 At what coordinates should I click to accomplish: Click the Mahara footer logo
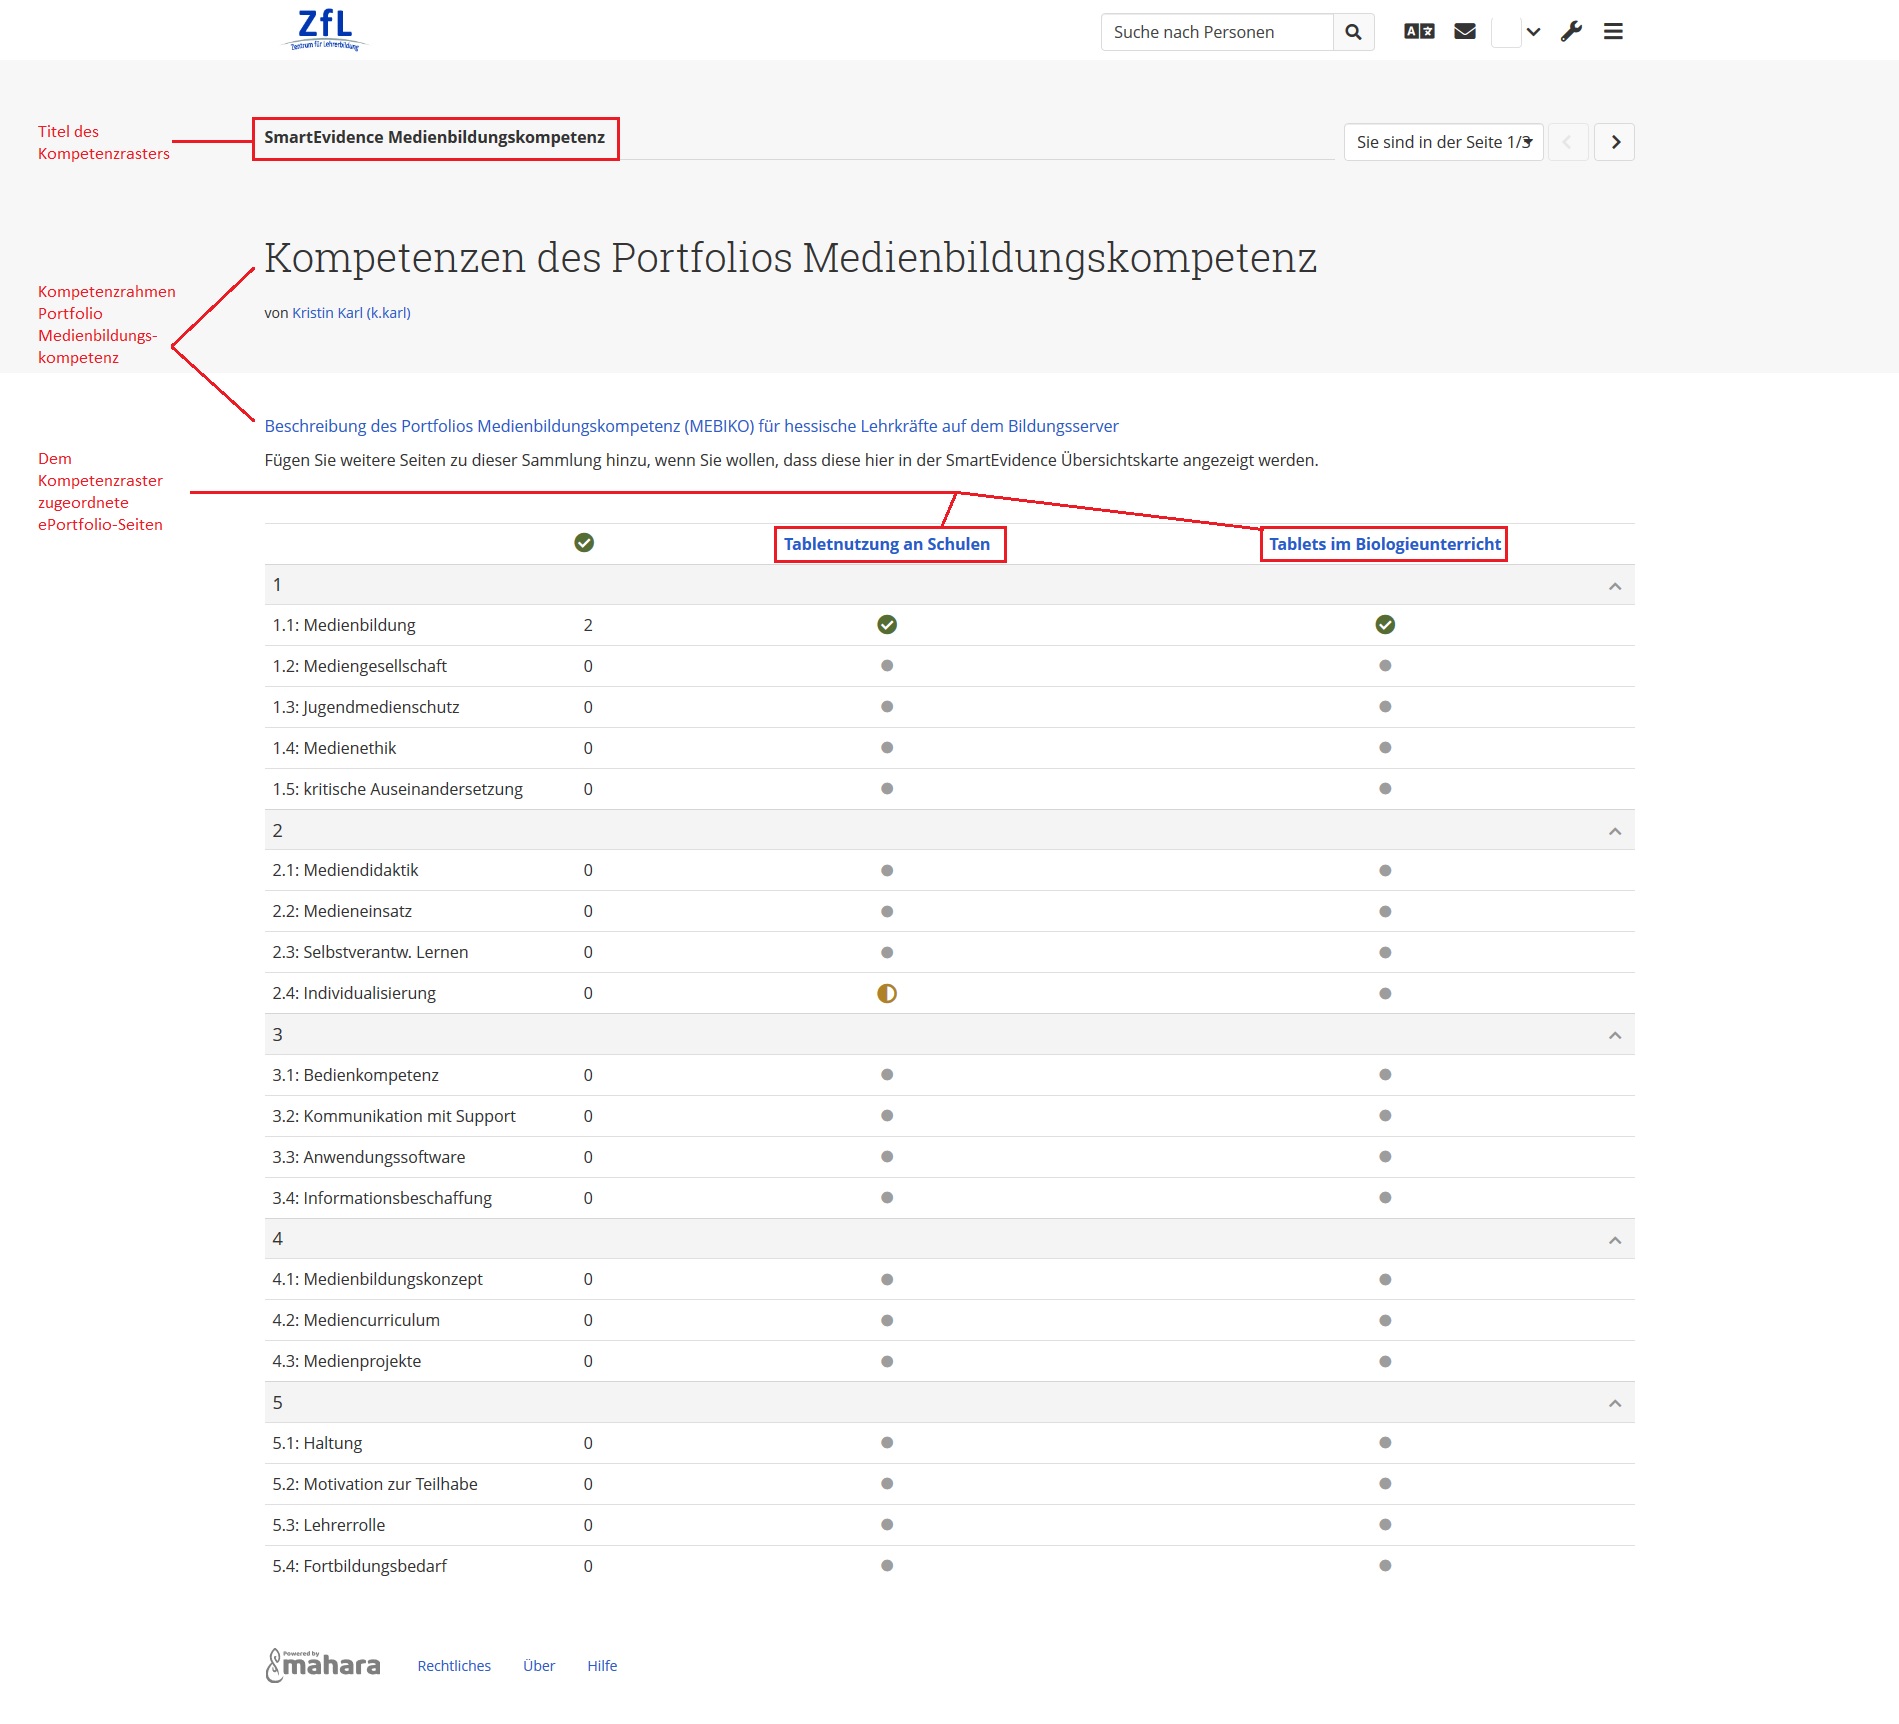click(x=323, y=1665)
